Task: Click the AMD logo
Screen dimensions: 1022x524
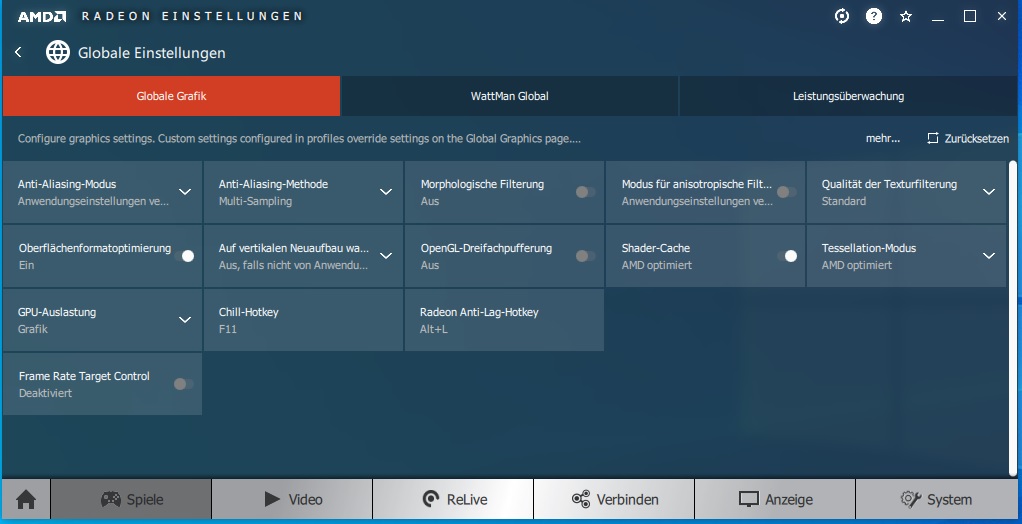Action: 42,16
